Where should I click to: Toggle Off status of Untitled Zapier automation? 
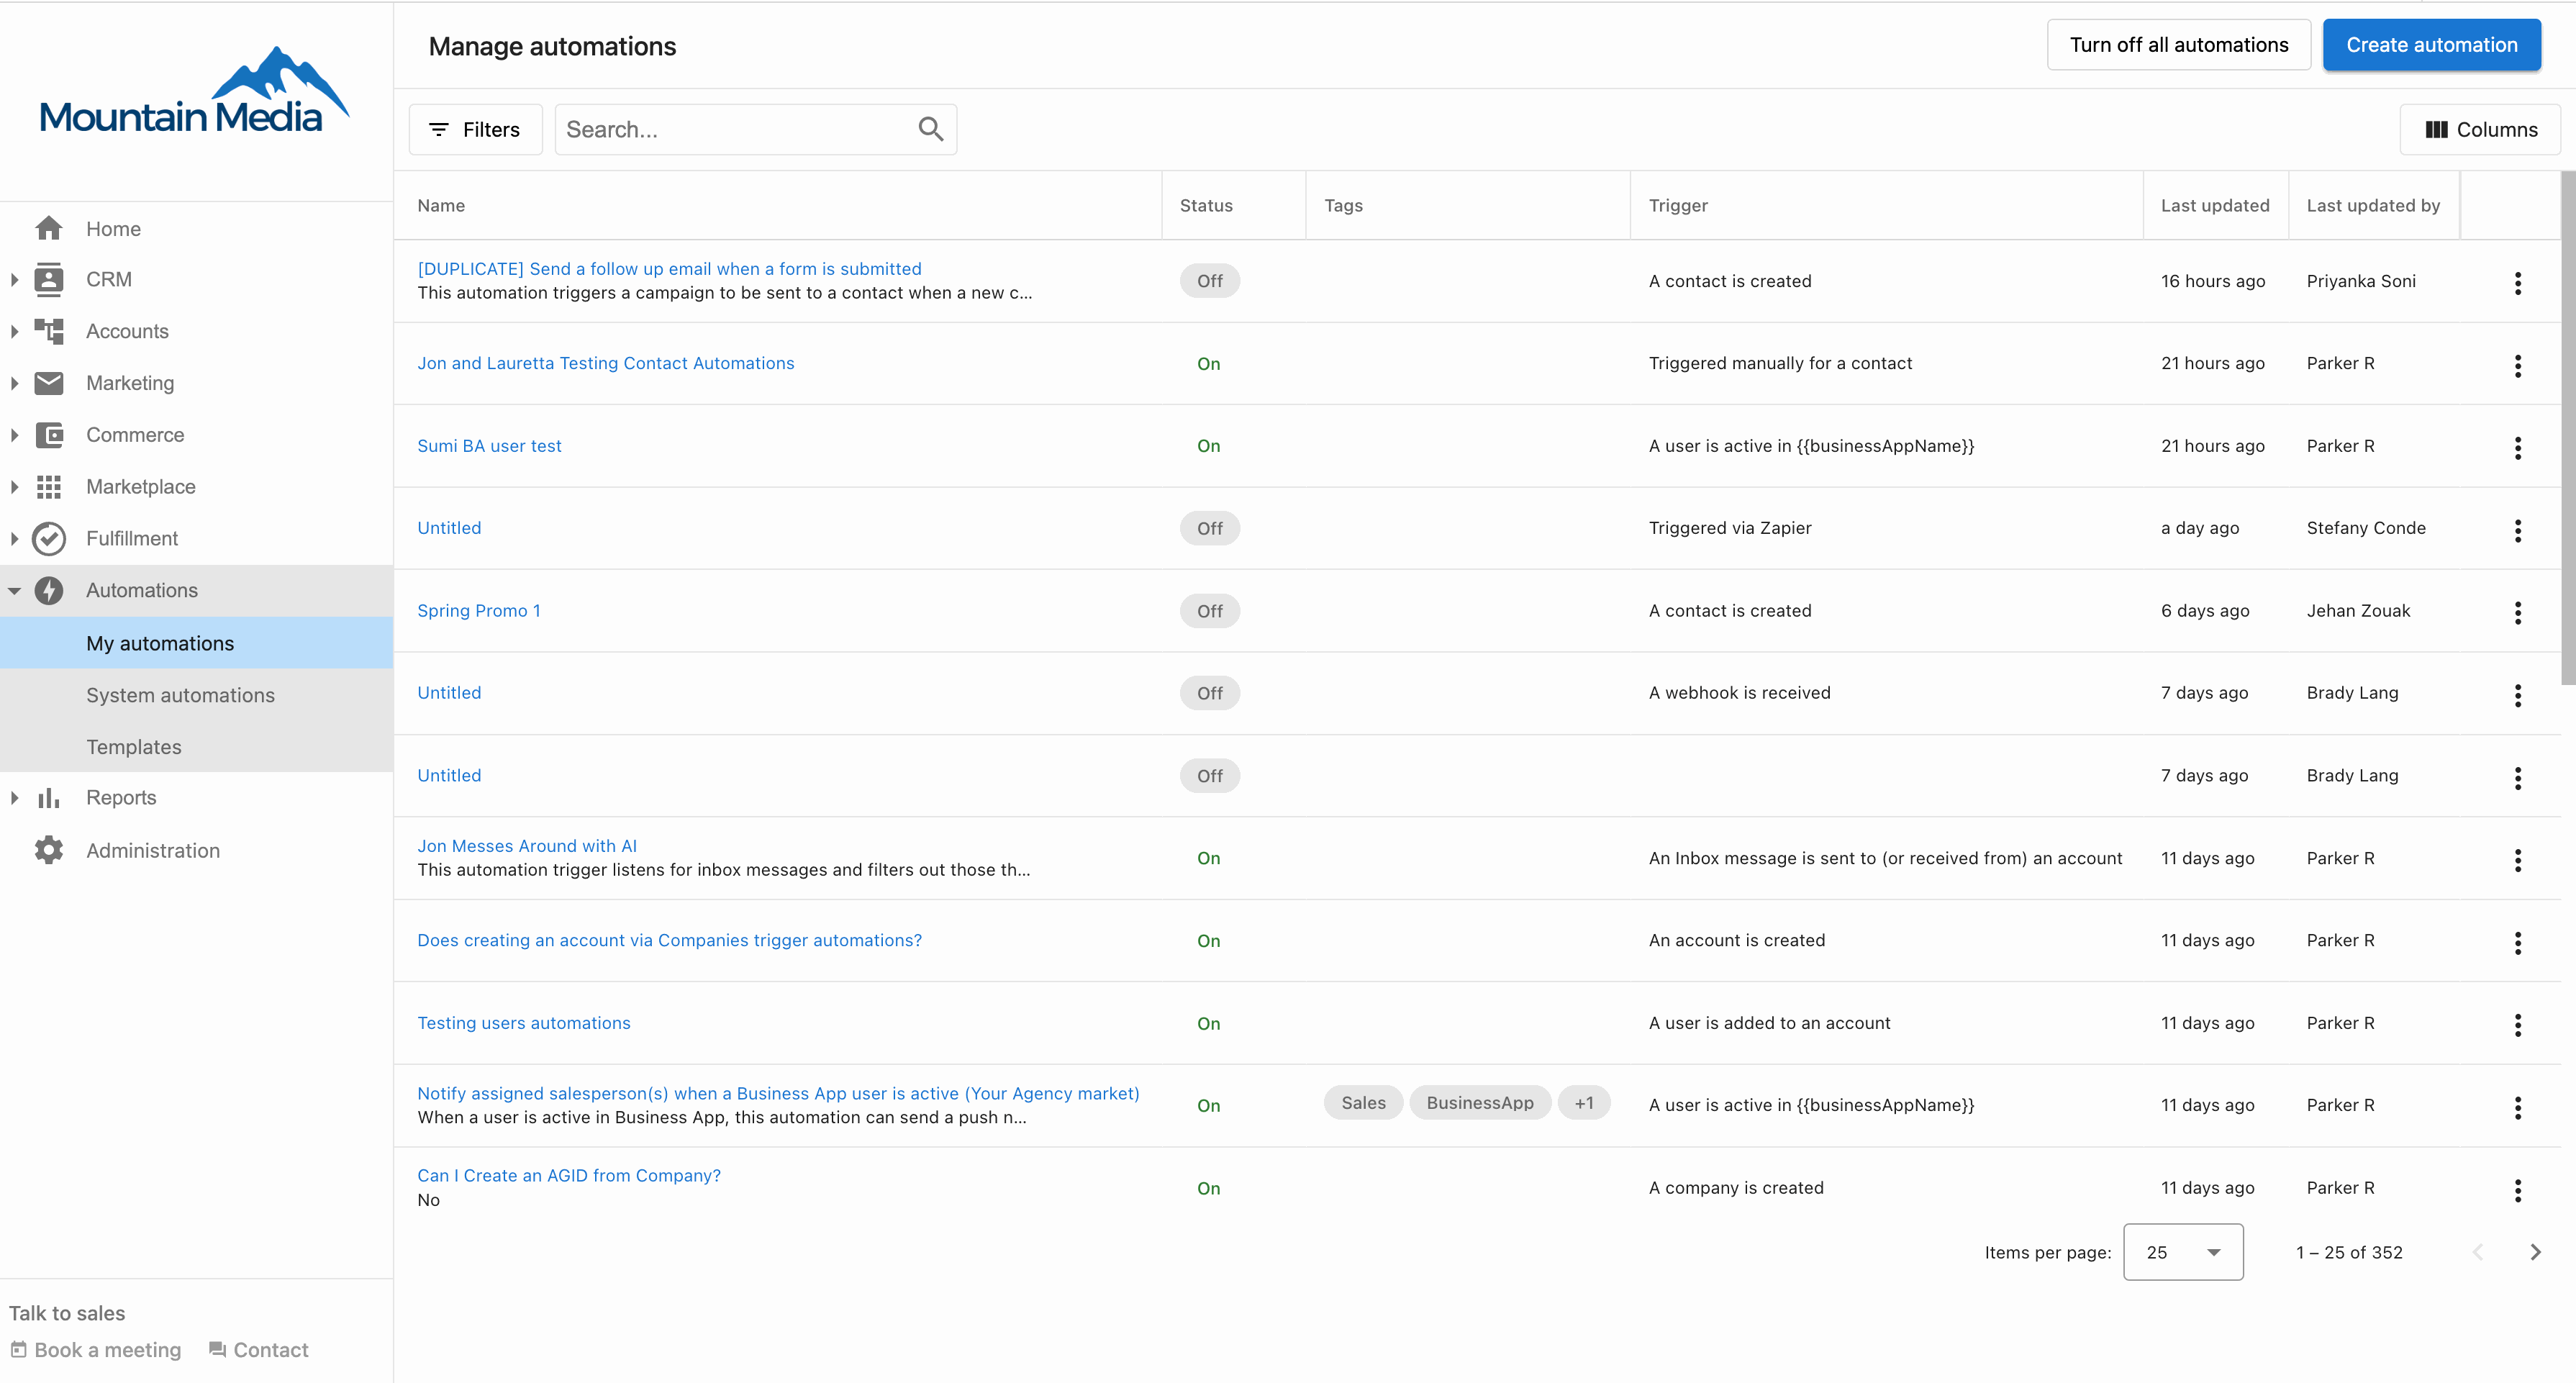1209,528
